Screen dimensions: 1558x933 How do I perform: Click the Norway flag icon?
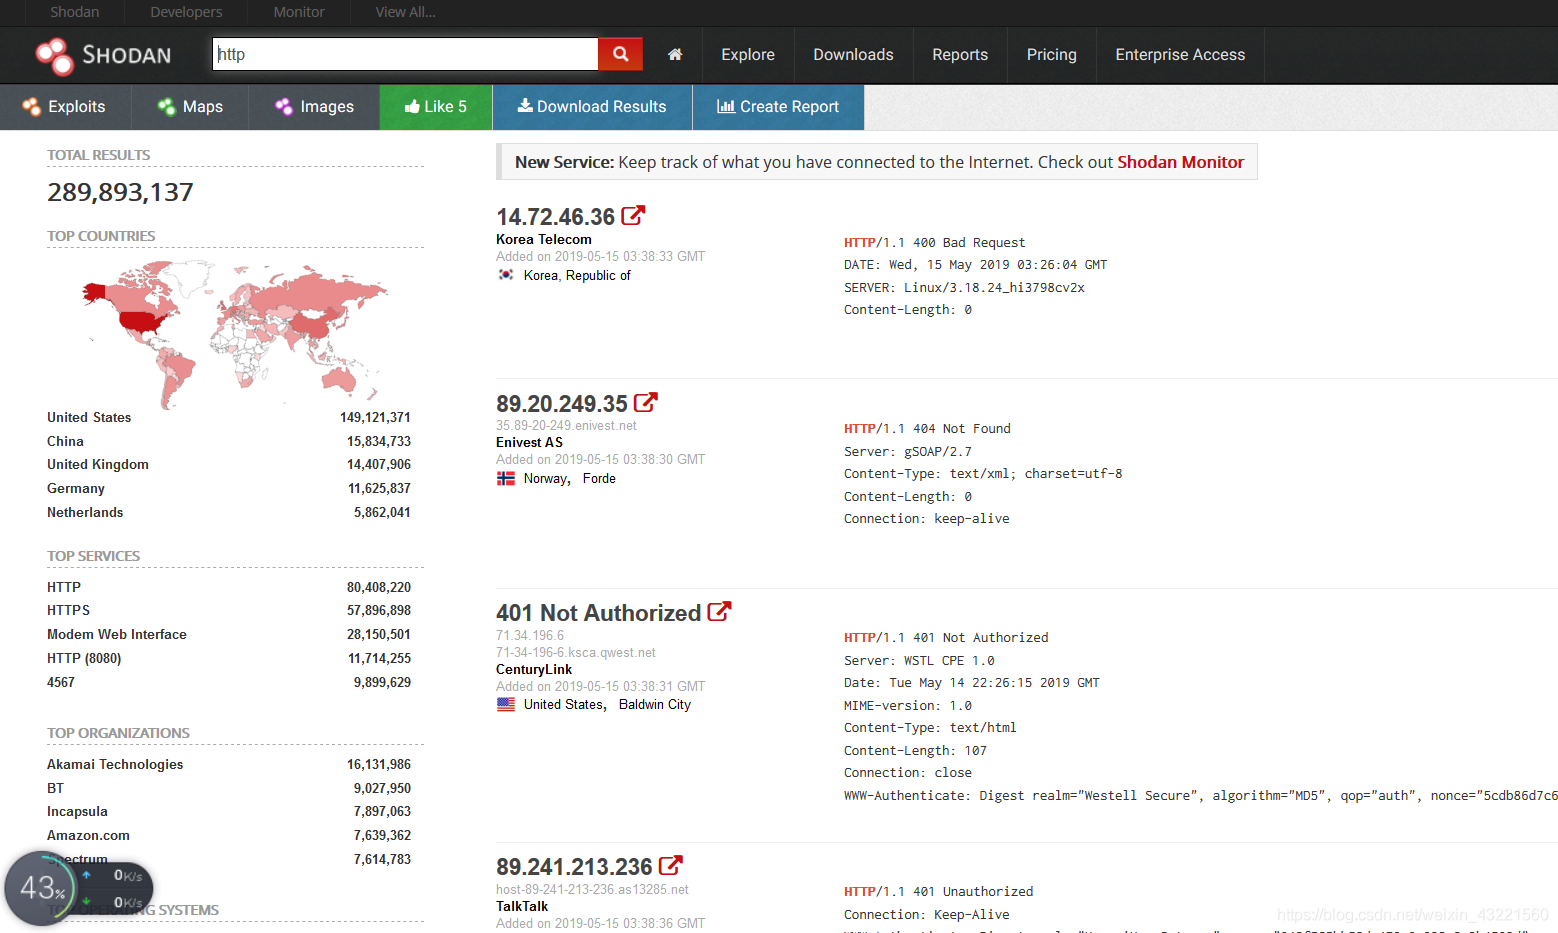506,478
